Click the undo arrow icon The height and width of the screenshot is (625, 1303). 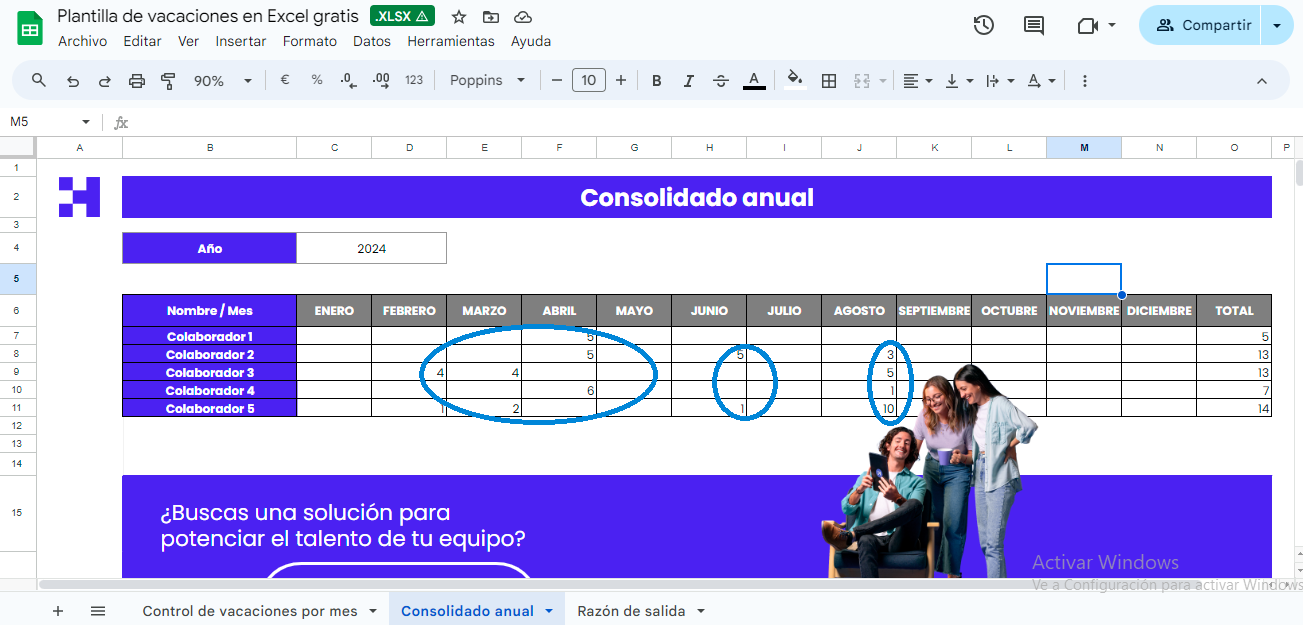point(72,81)
